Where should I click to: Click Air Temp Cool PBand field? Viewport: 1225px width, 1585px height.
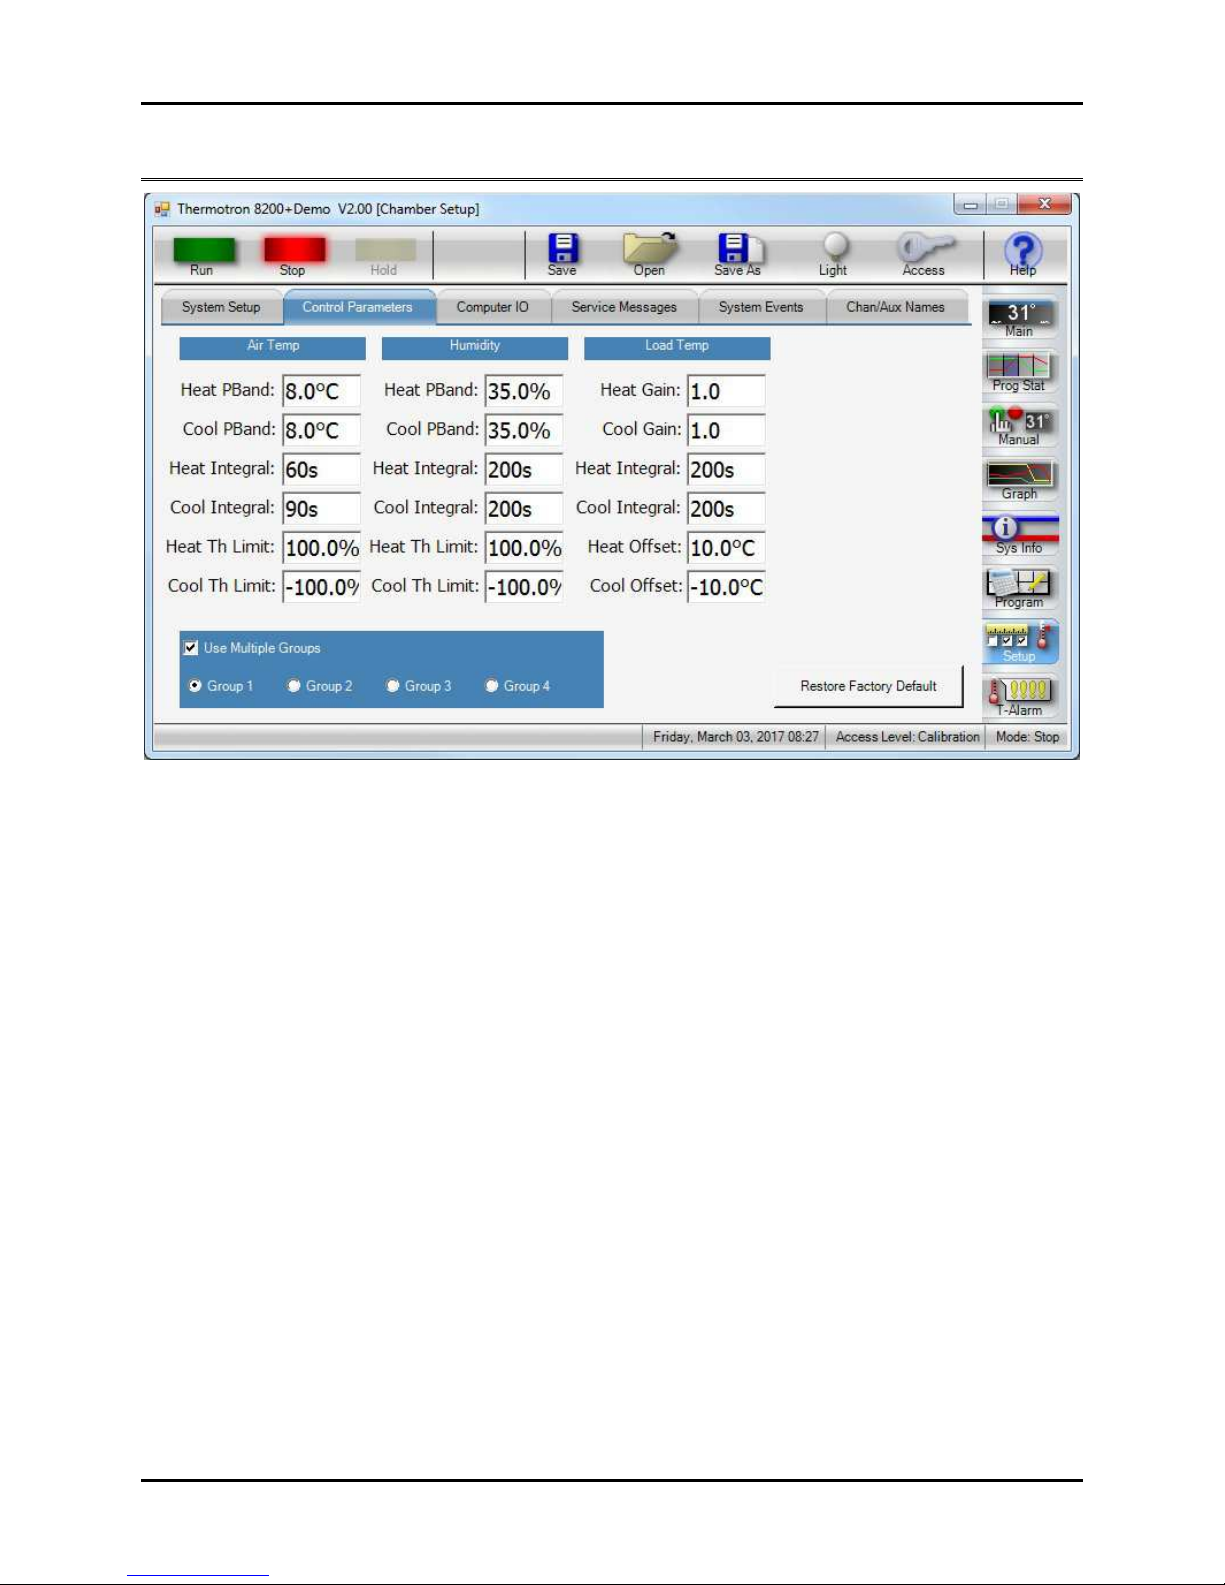click(x=321, y=430)
